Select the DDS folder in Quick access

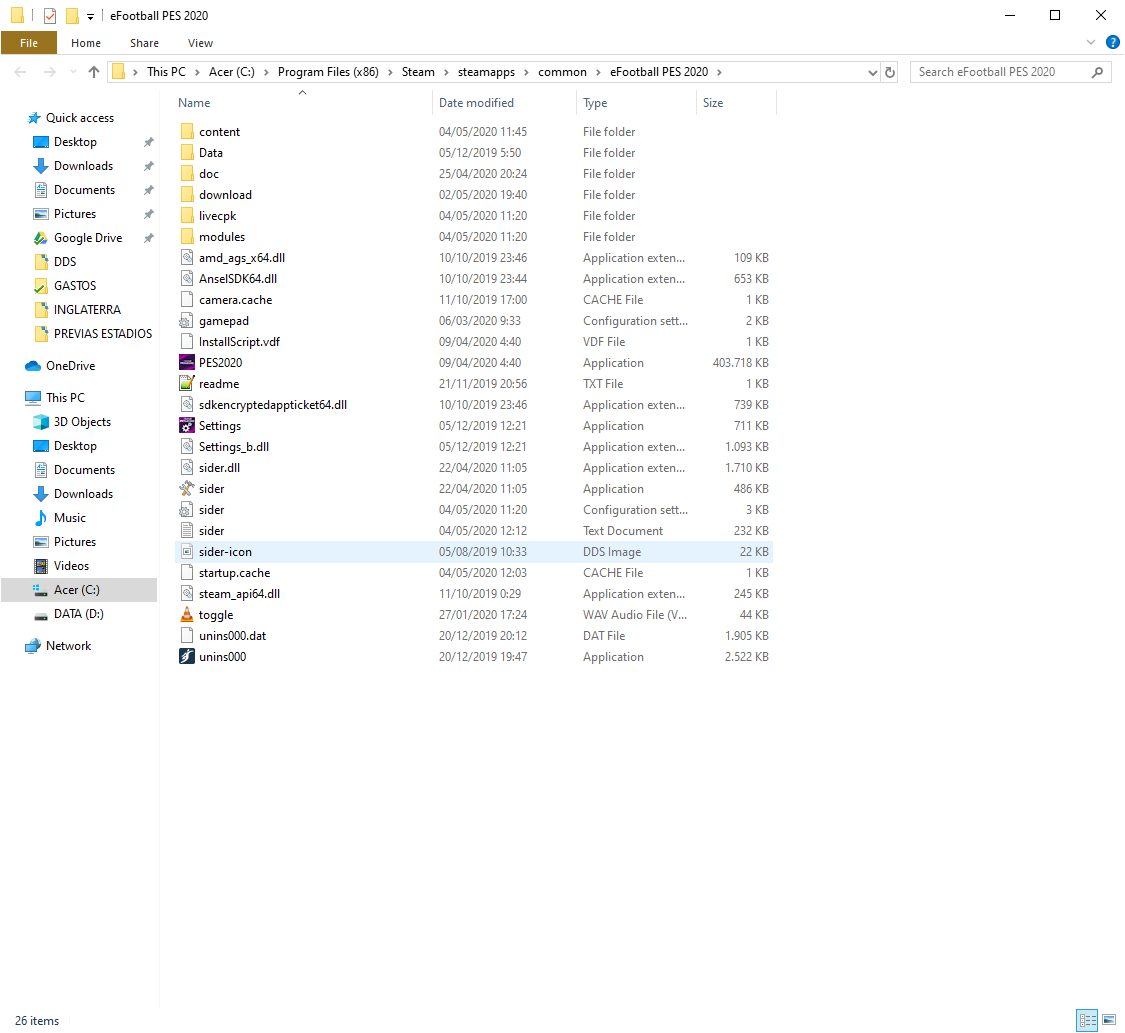(x=65, y=262)
